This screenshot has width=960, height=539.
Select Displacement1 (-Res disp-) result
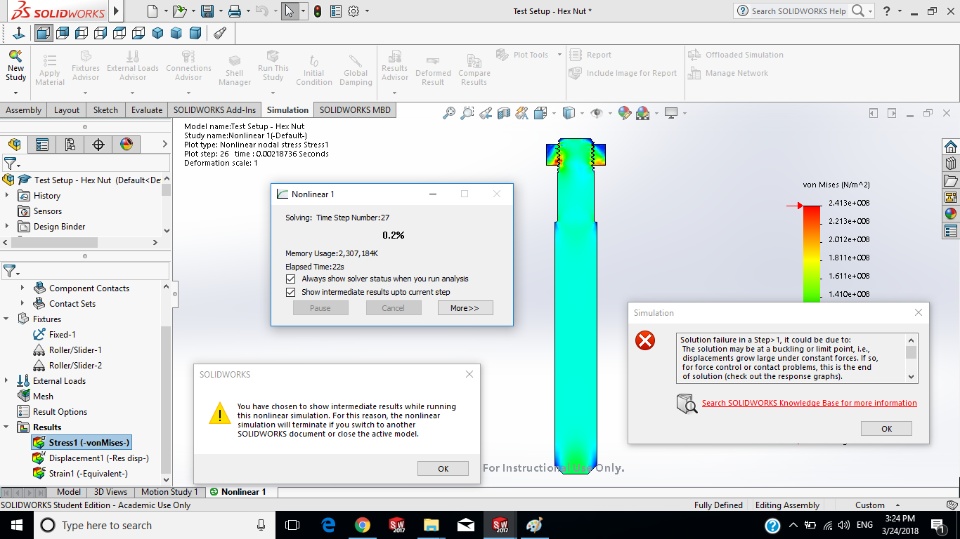(91, 458)
